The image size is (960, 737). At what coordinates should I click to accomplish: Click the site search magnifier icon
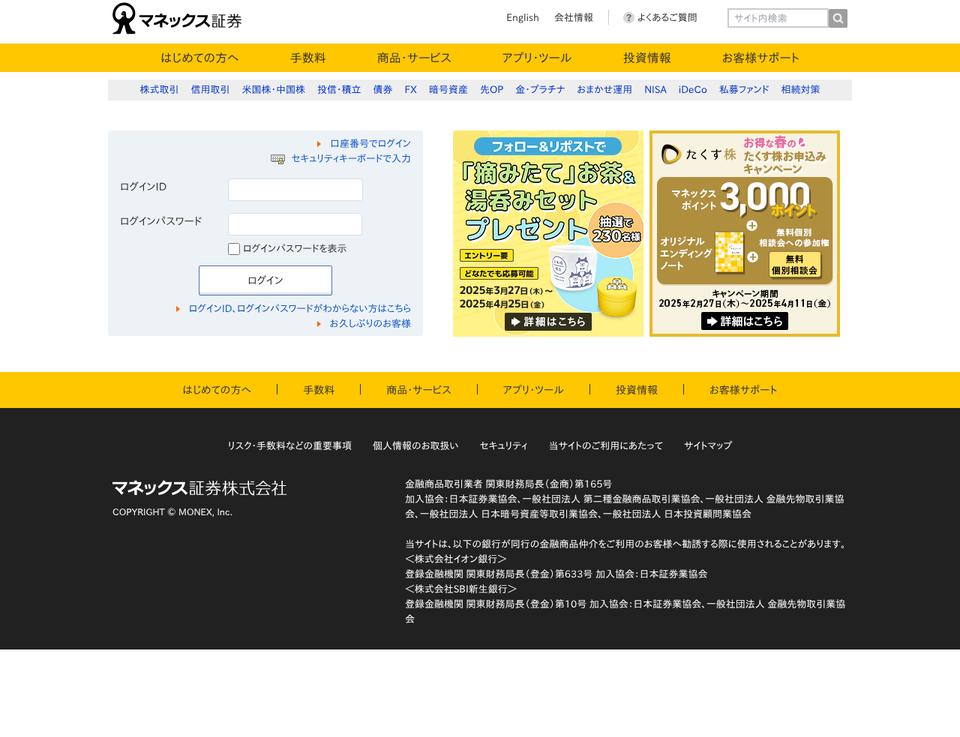(837, 18)
